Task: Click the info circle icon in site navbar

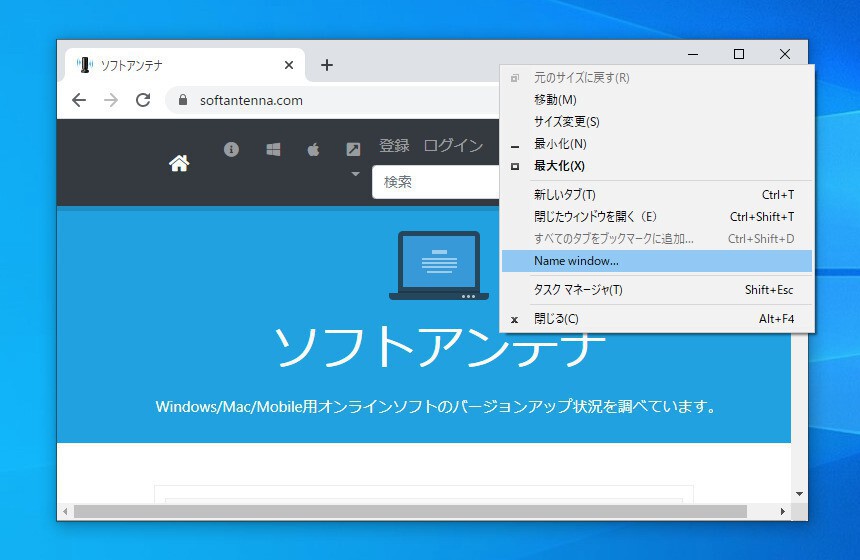Action: point(231,149)
